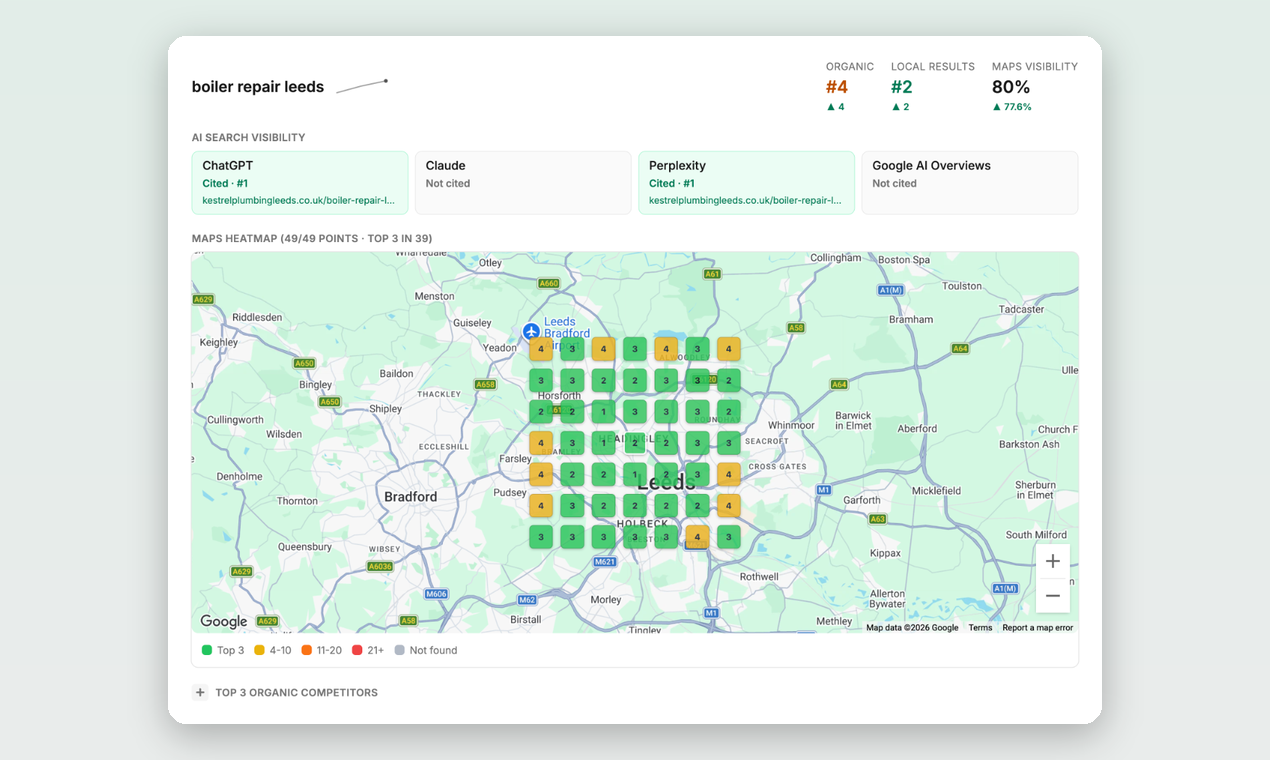Click the M62 motorway shield
Image resolution: width=1270 pixels, height=760 pixels.
point(527,600)
